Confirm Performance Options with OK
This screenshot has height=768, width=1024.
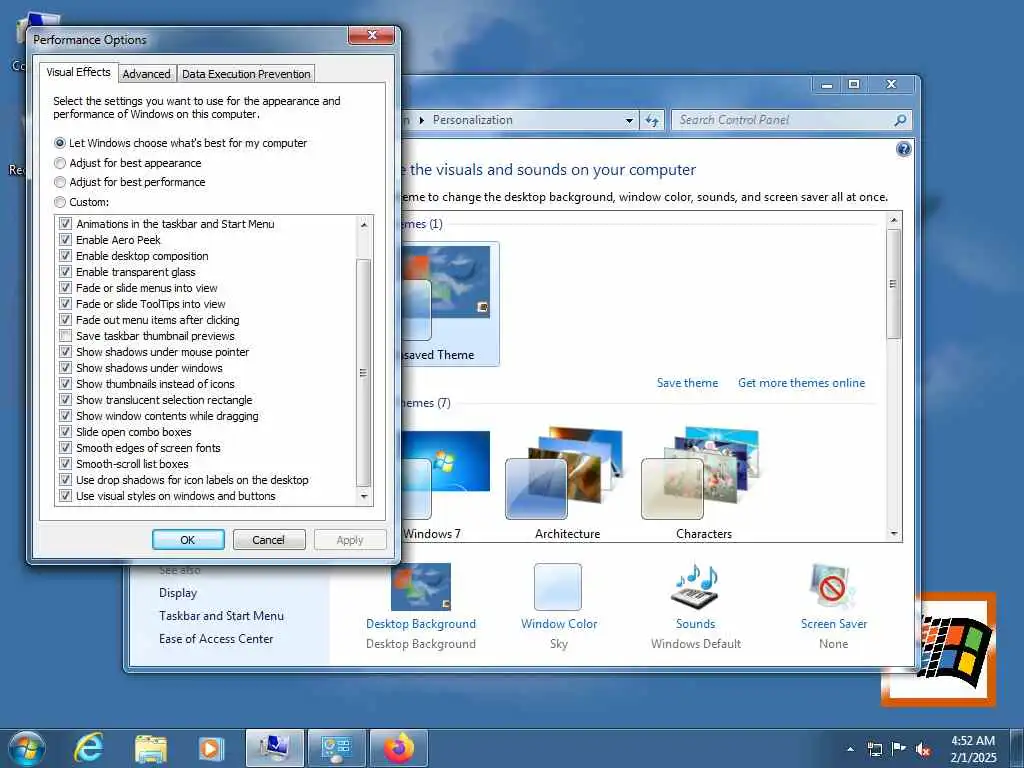(188, 540)
